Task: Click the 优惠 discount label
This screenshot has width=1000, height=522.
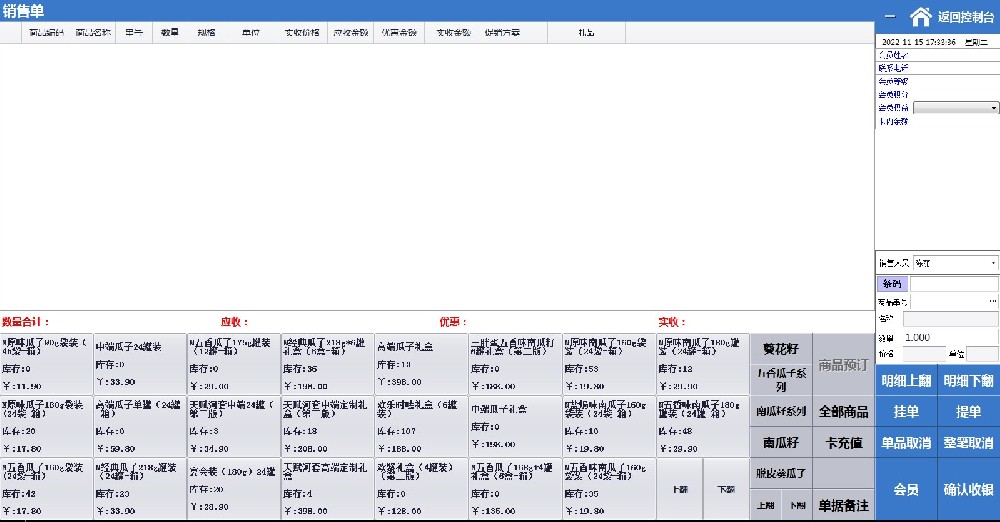Action: 453,322
